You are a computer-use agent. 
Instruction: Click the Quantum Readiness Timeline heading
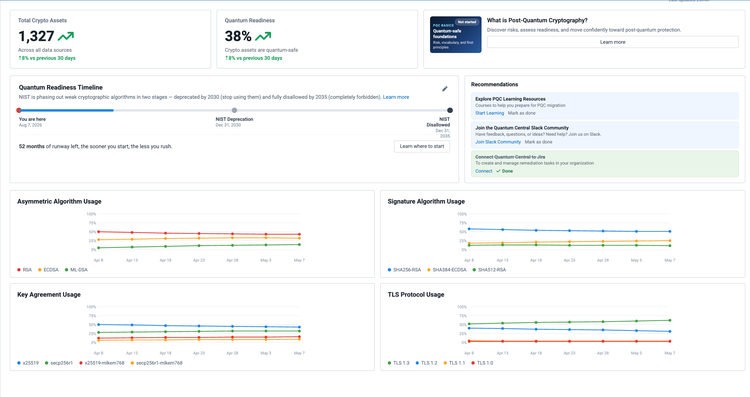point(61,88)
